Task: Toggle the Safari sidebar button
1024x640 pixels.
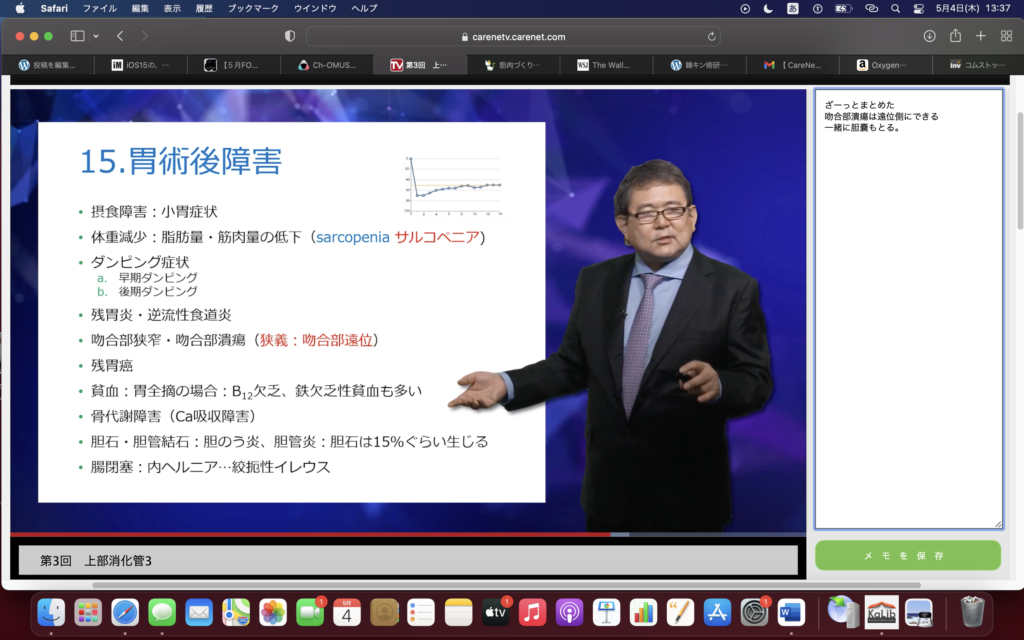Action: 77,36
